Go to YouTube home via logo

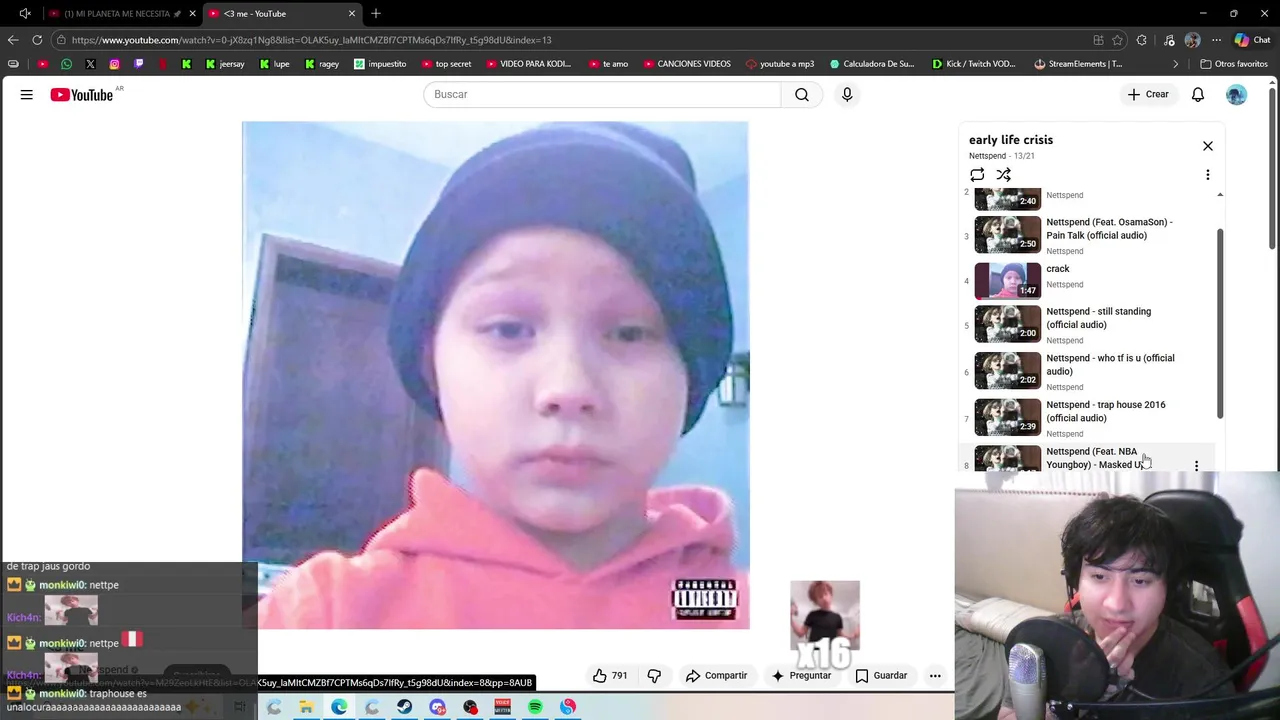[x=82, y=95]
